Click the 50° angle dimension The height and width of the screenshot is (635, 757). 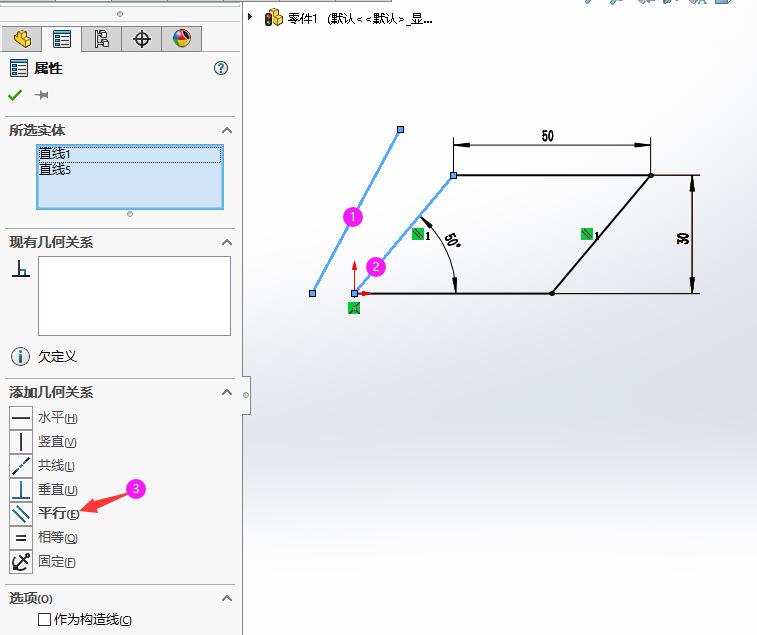coord(452,240)
